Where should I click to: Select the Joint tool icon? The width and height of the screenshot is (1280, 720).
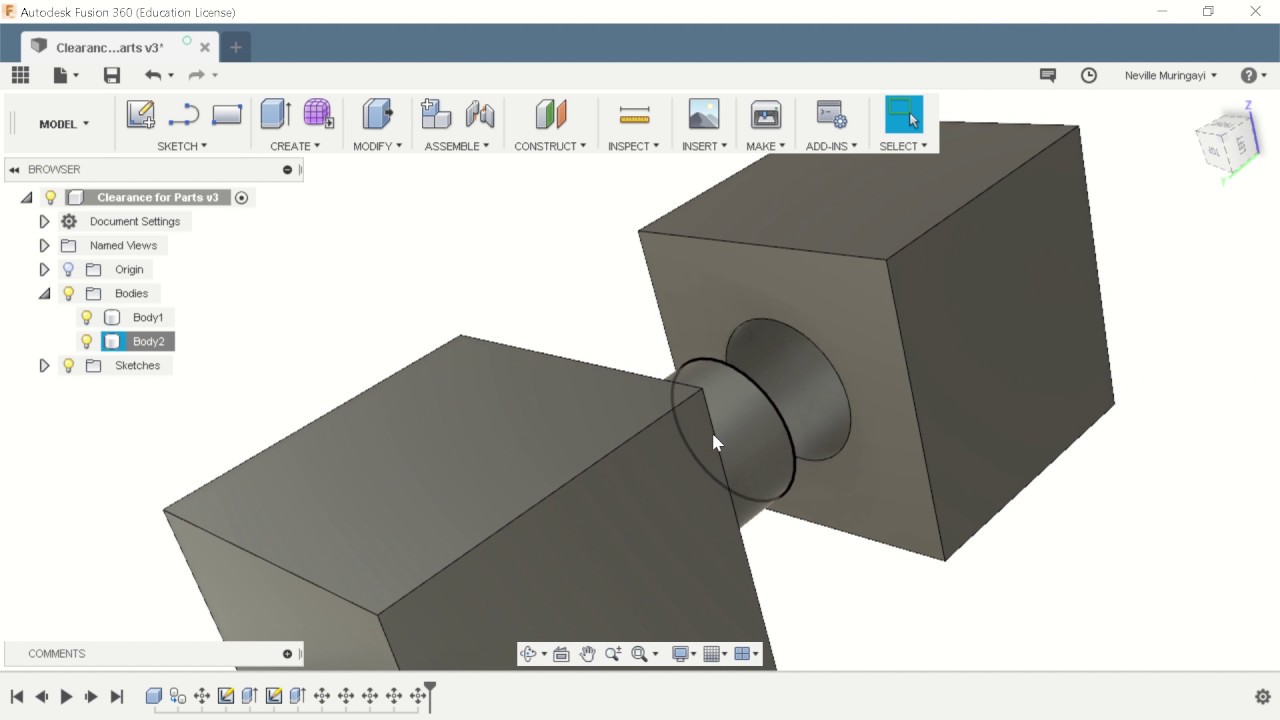point(480,114)
